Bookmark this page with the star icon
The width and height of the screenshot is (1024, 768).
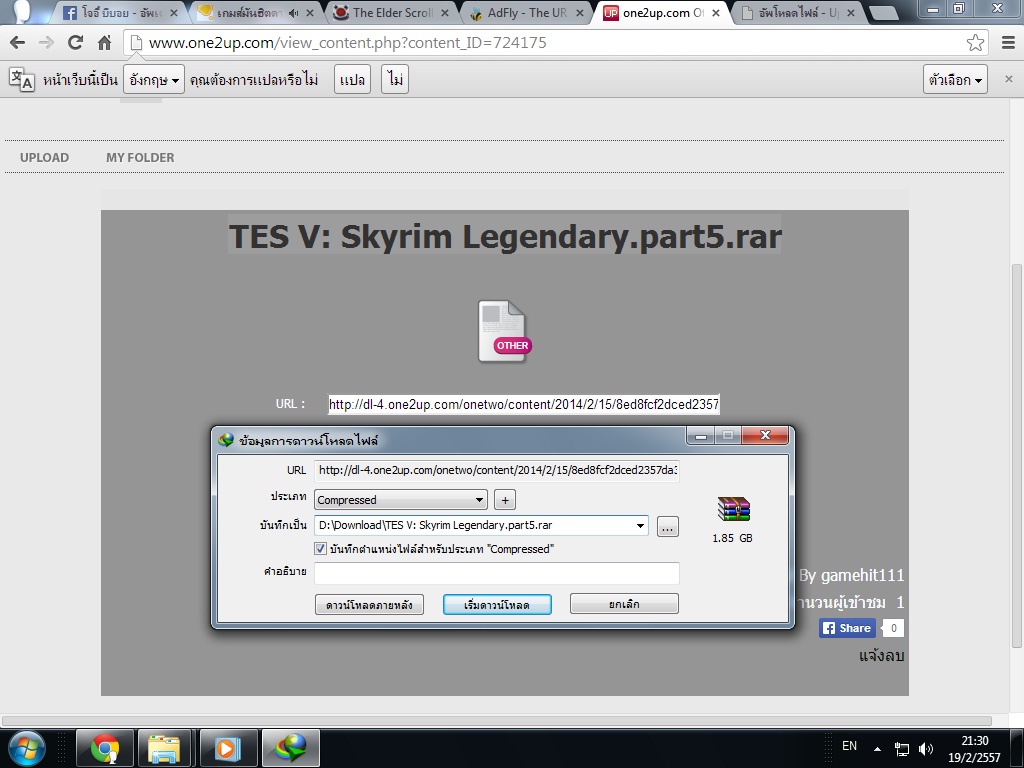click(975, 43)
